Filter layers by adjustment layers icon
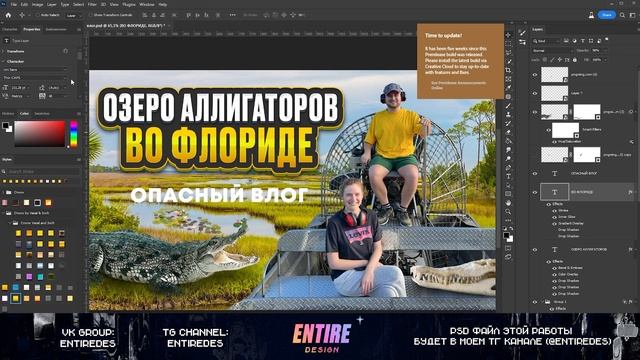 point(574,41)
